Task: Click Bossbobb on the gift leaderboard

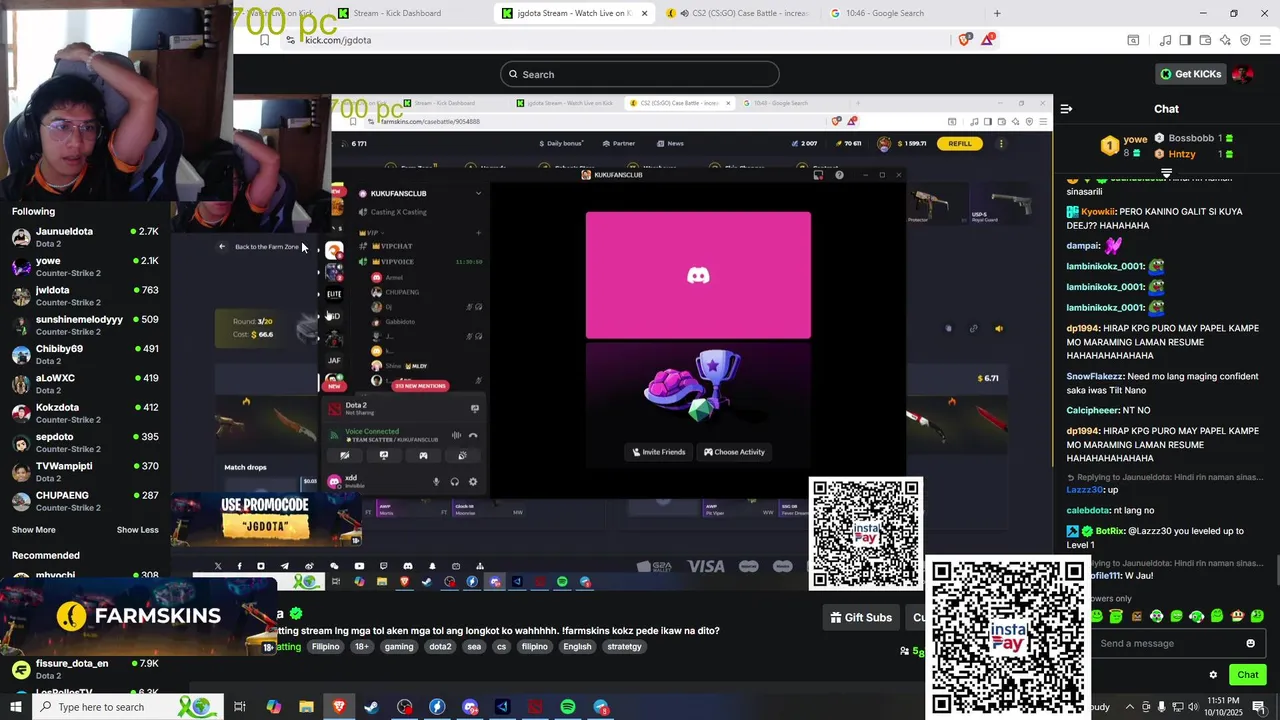Action: coord(1191,138)
